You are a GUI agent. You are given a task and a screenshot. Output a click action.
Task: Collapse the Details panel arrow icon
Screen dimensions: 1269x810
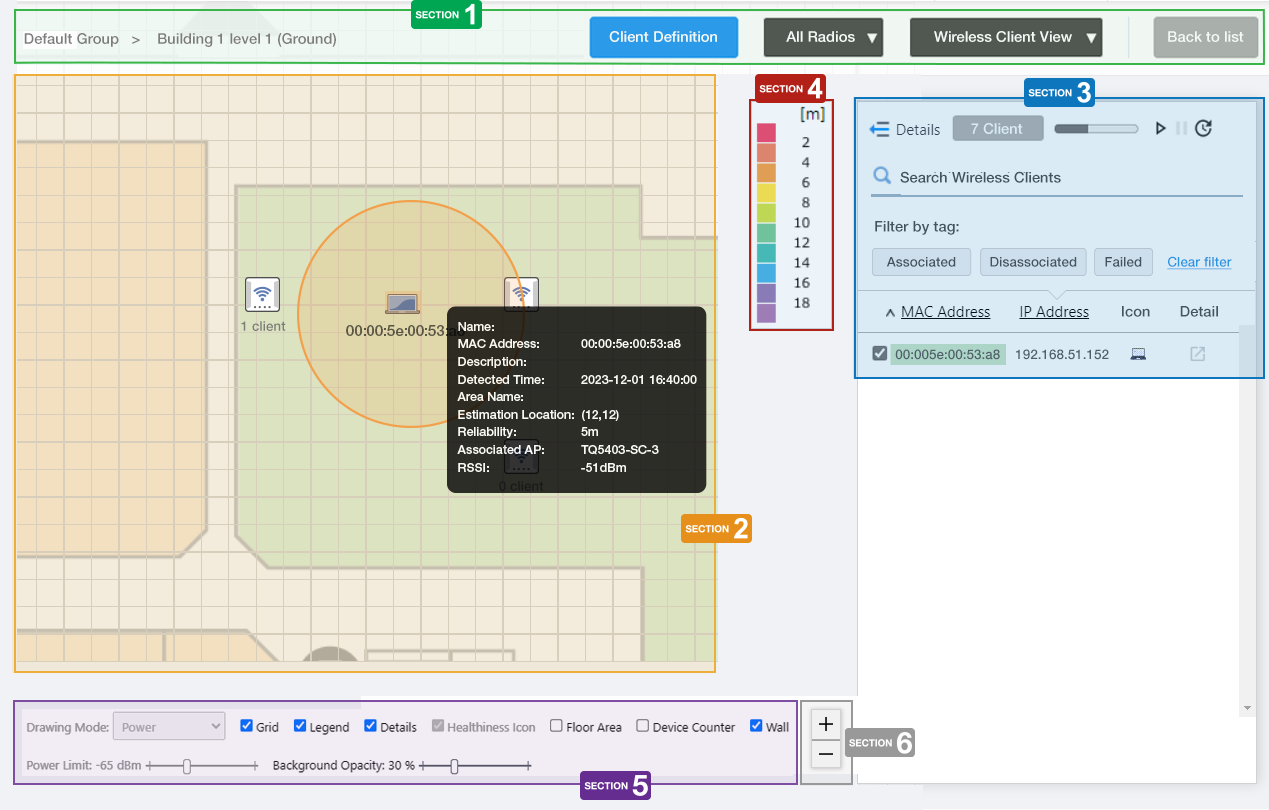(879, 129)
